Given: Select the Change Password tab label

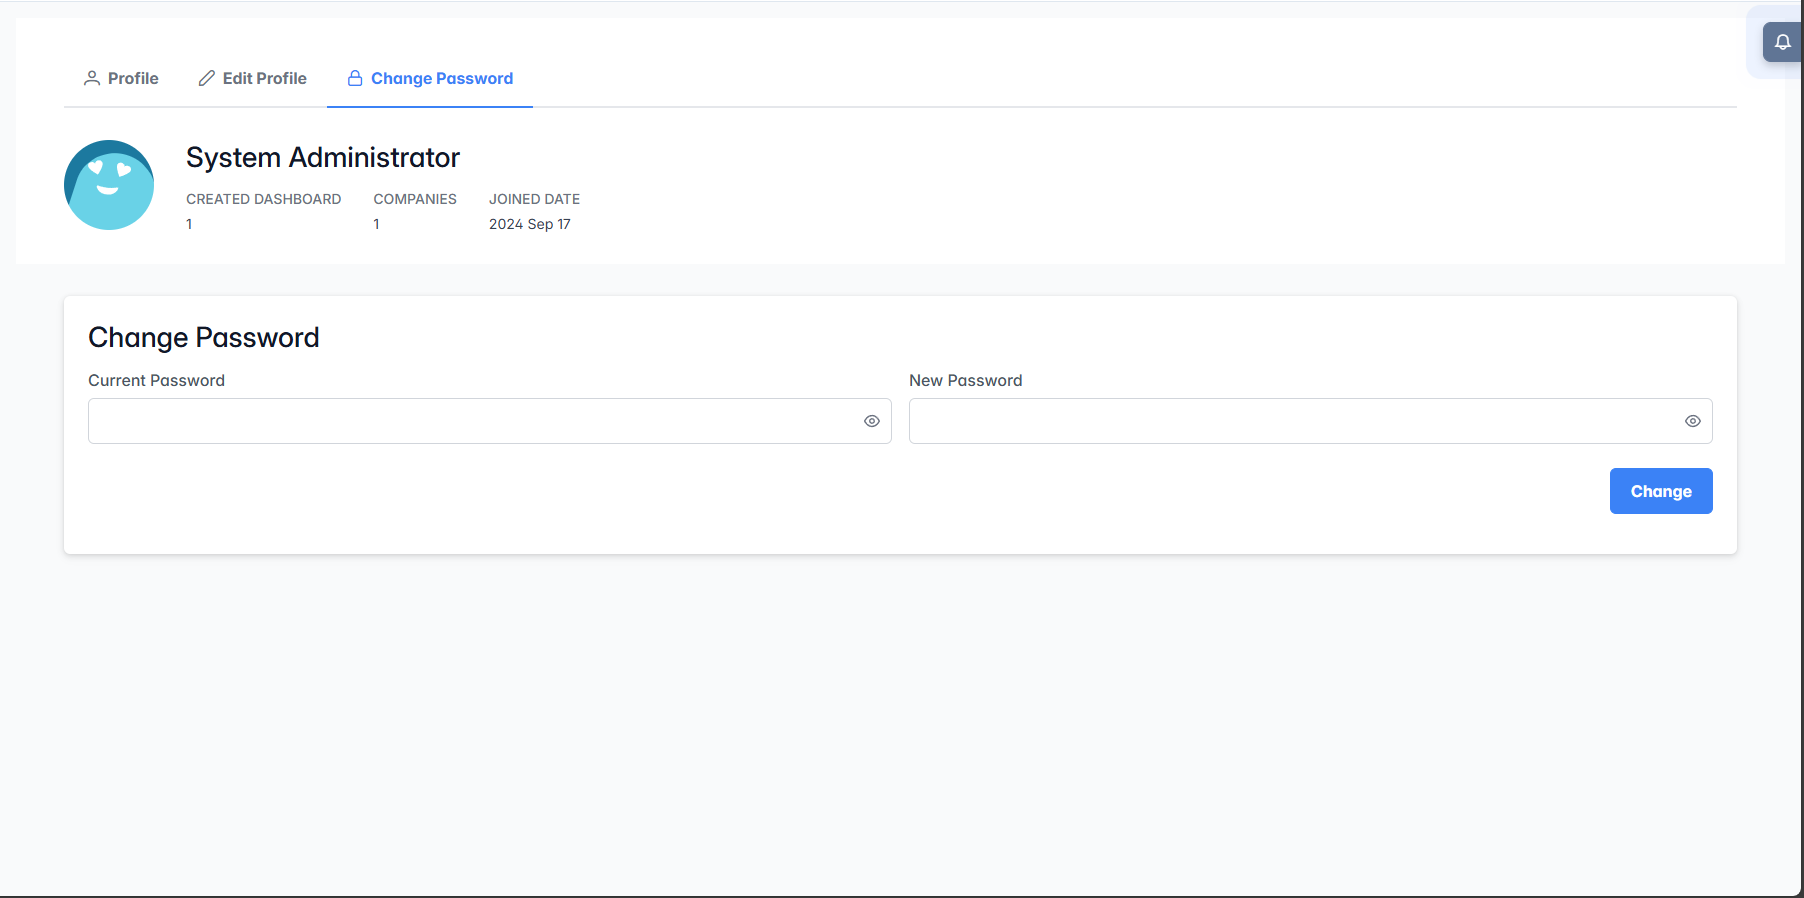Looking at the screenshot, I should (x=441, y=78).
